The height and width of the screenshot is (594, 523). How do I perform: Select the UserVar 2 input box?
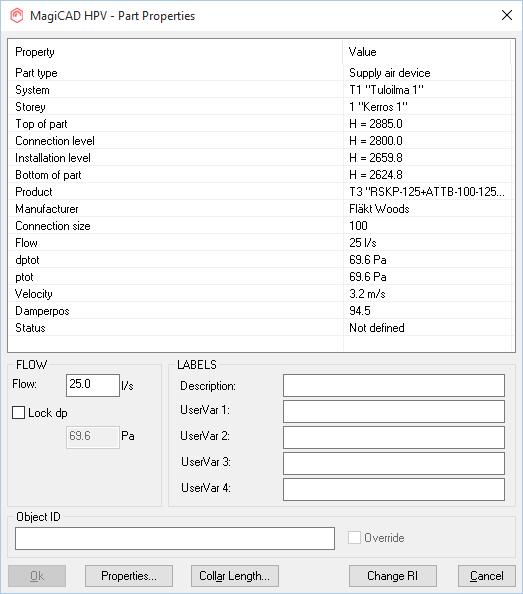394,437
